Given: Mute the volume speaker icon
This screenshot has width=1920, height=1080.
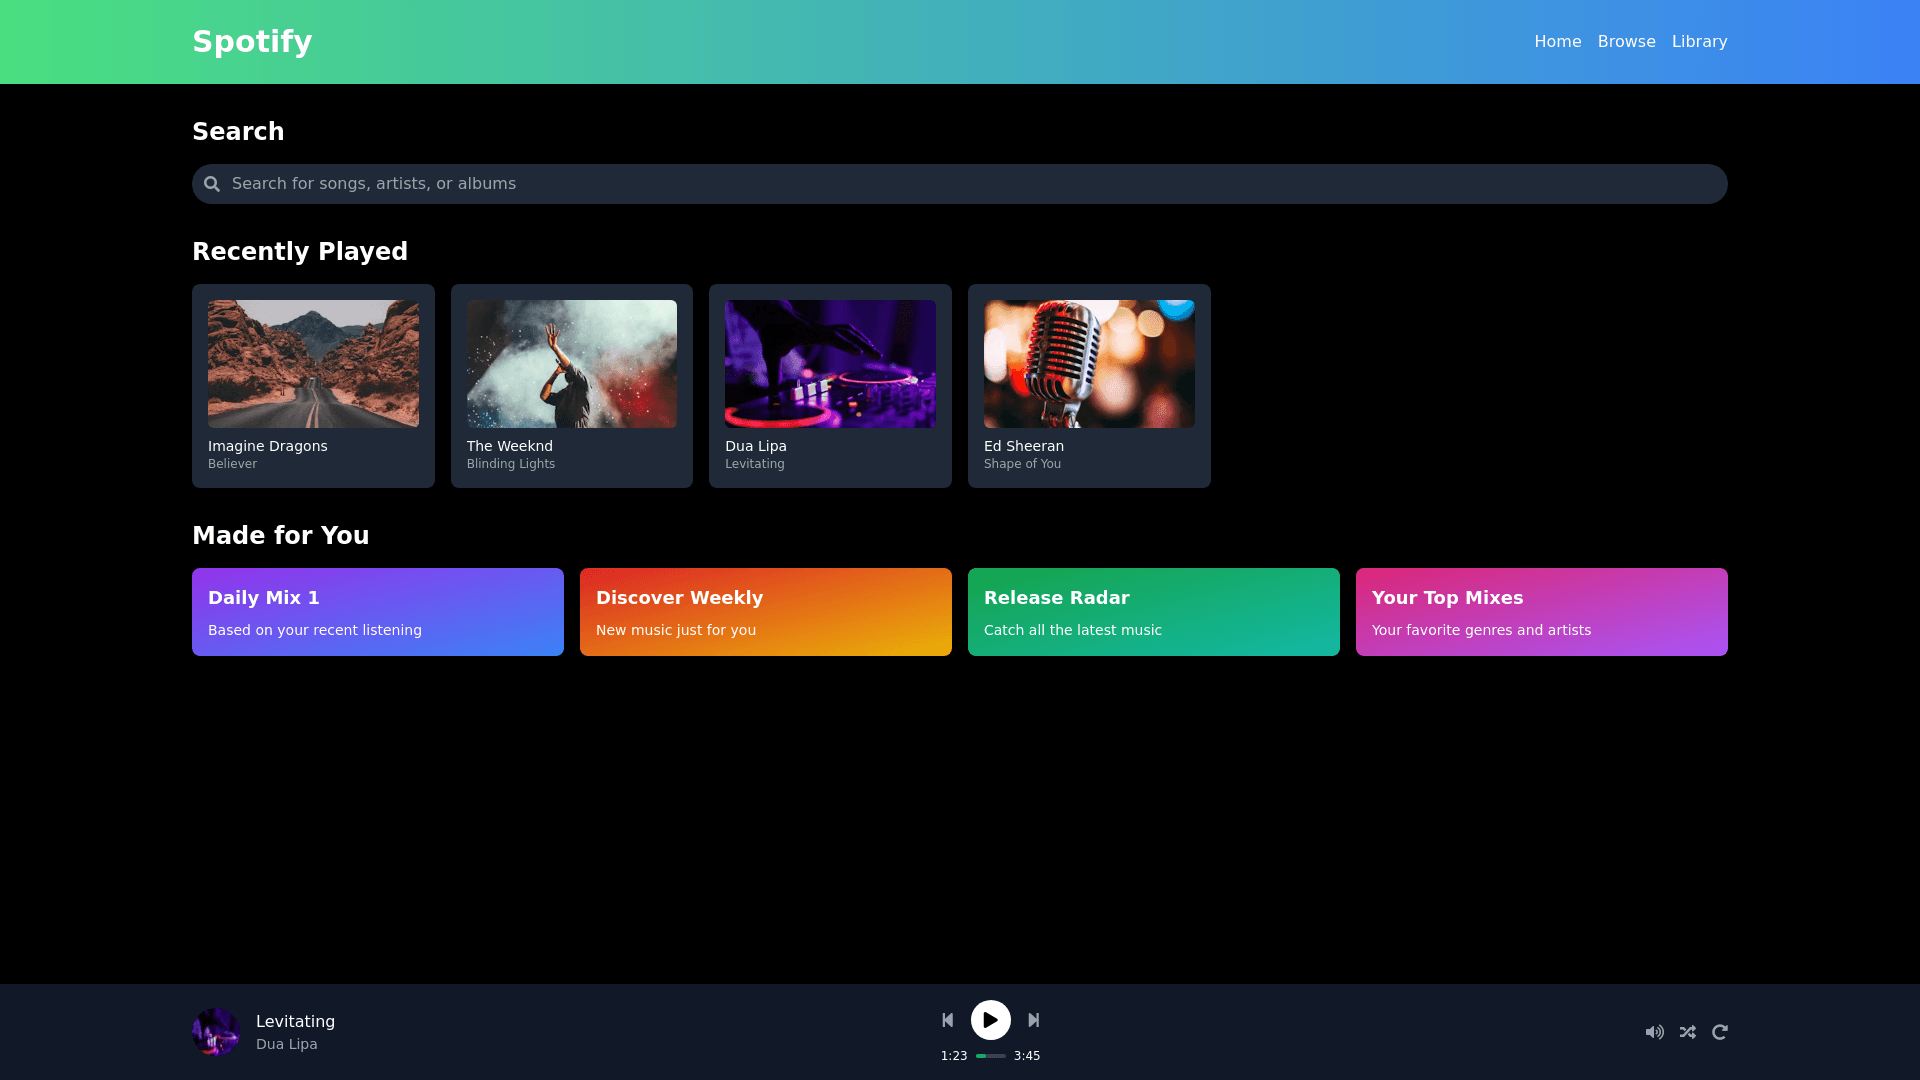Looking at the screenshot, I should pos(1654,1032).
